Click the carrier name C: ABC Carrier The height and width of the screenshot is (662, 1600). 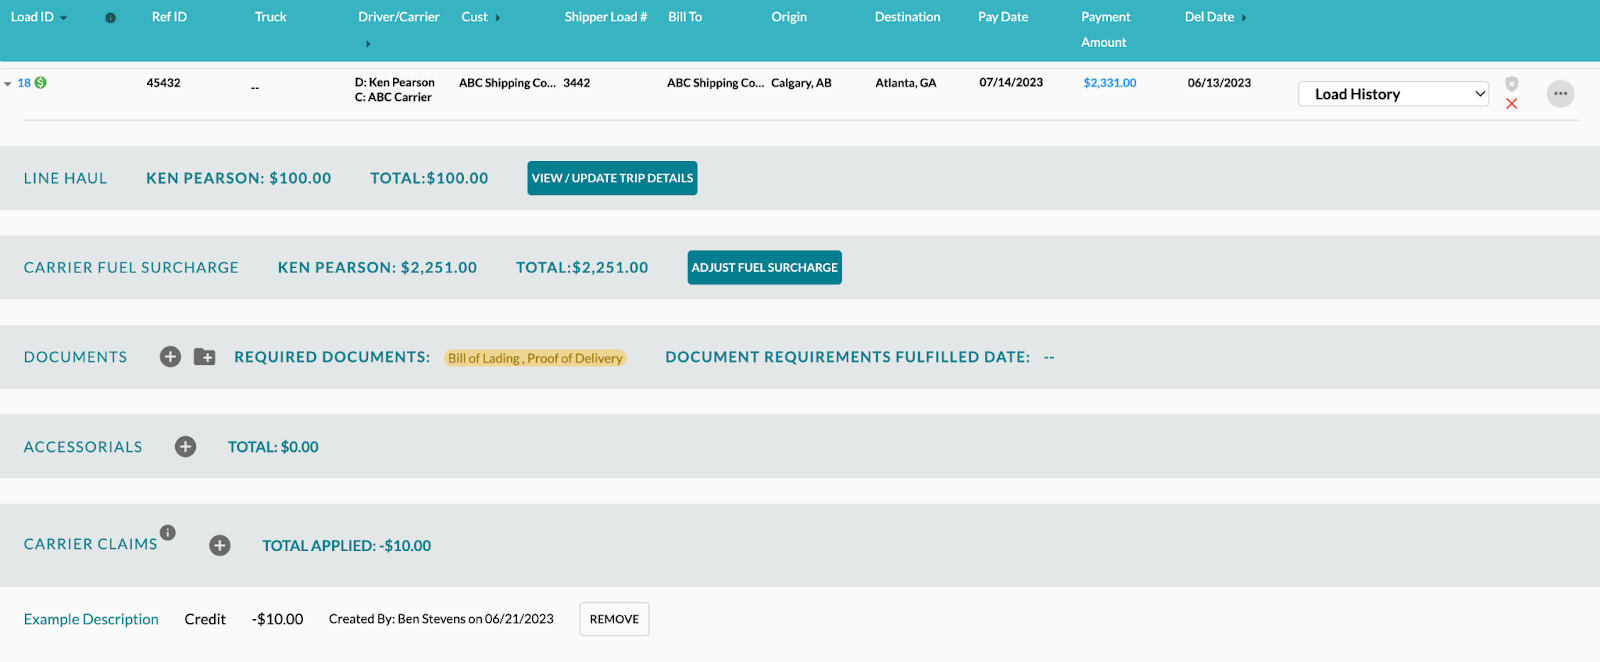[x=393, y=97]
